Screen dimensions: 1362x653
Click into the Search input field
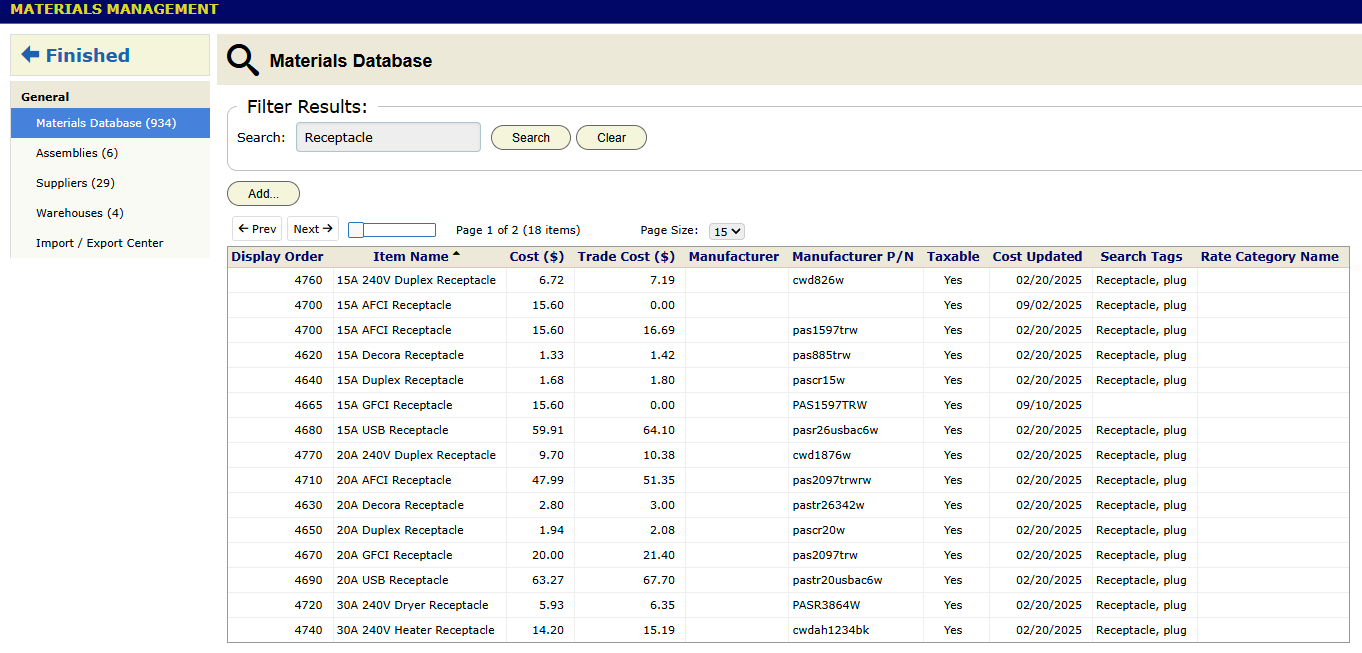pyautogui.click(x=388, y=137)
